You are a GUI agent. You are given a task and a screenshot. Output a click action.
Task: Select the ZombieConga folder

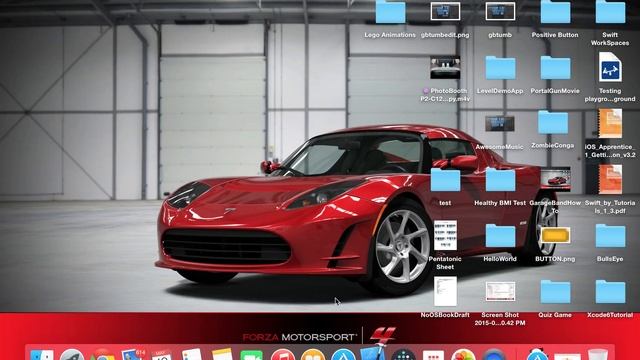553,122
